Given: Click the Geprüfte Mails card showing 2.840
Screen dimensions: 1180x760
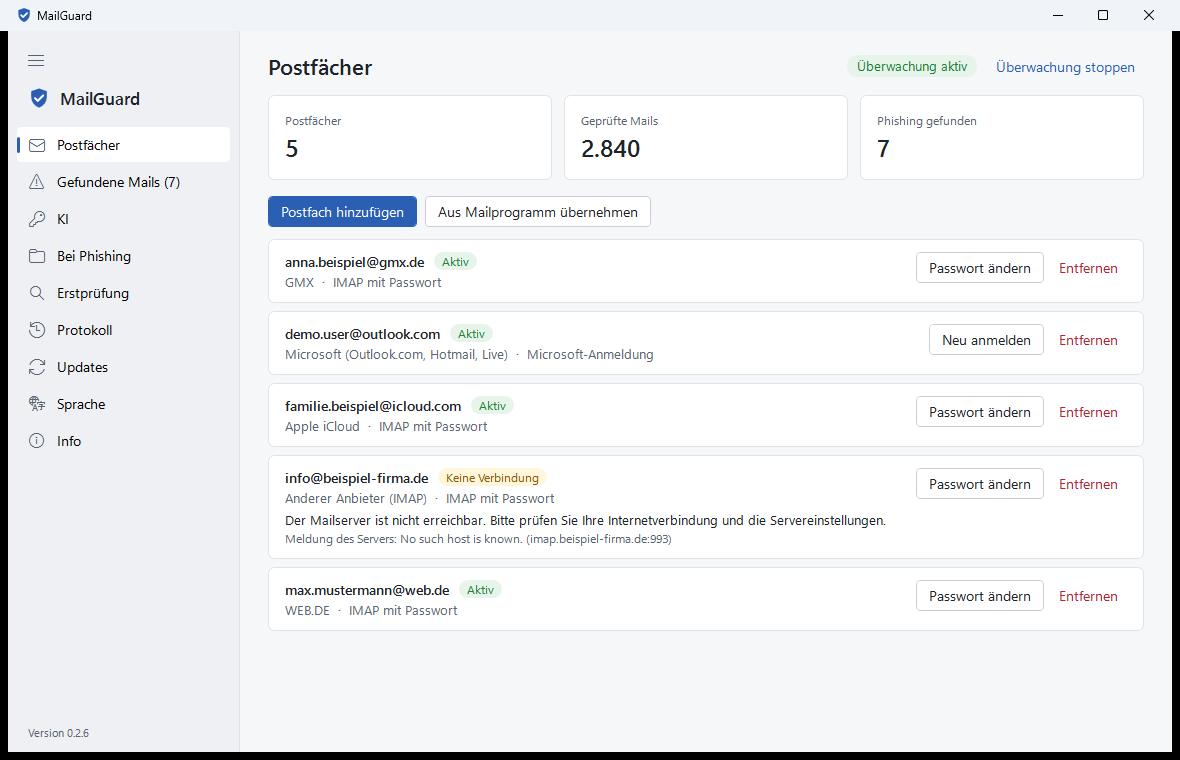Looking at the screenshot, I should click(x=706, y=138).
